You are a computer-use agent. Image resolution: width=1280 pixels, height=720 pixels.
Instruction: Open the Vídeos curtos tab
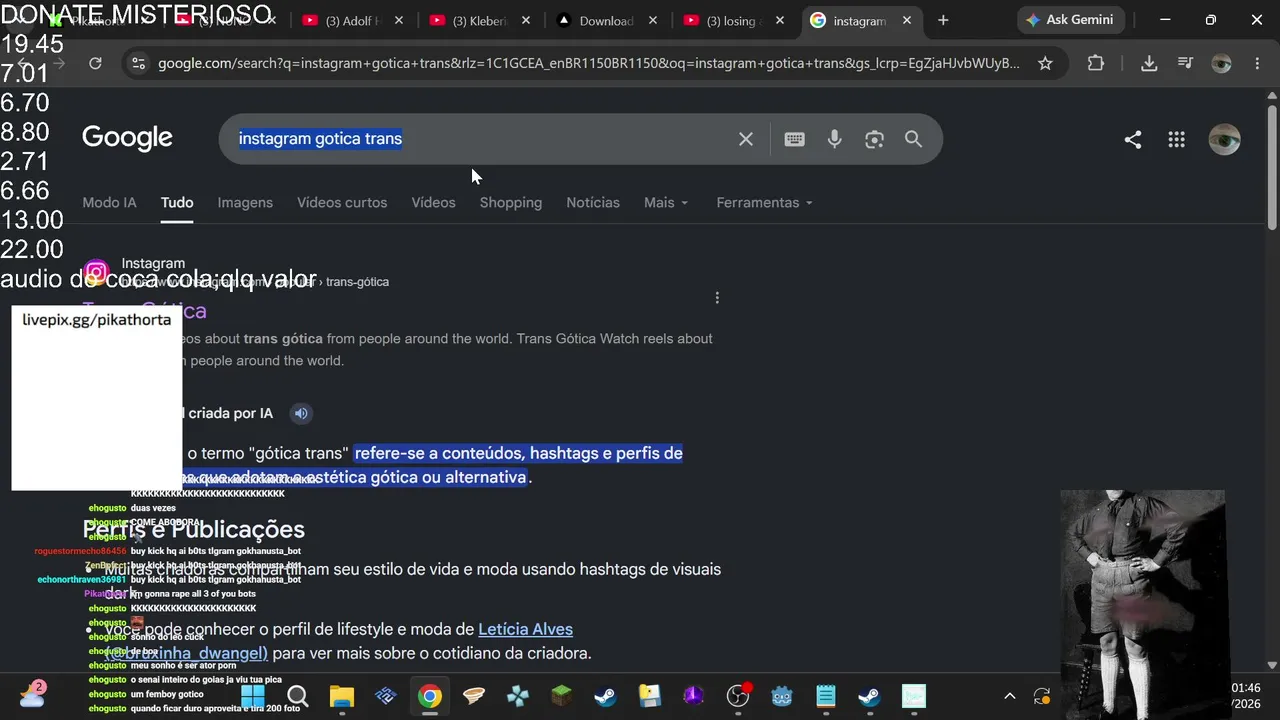[342, 202]
